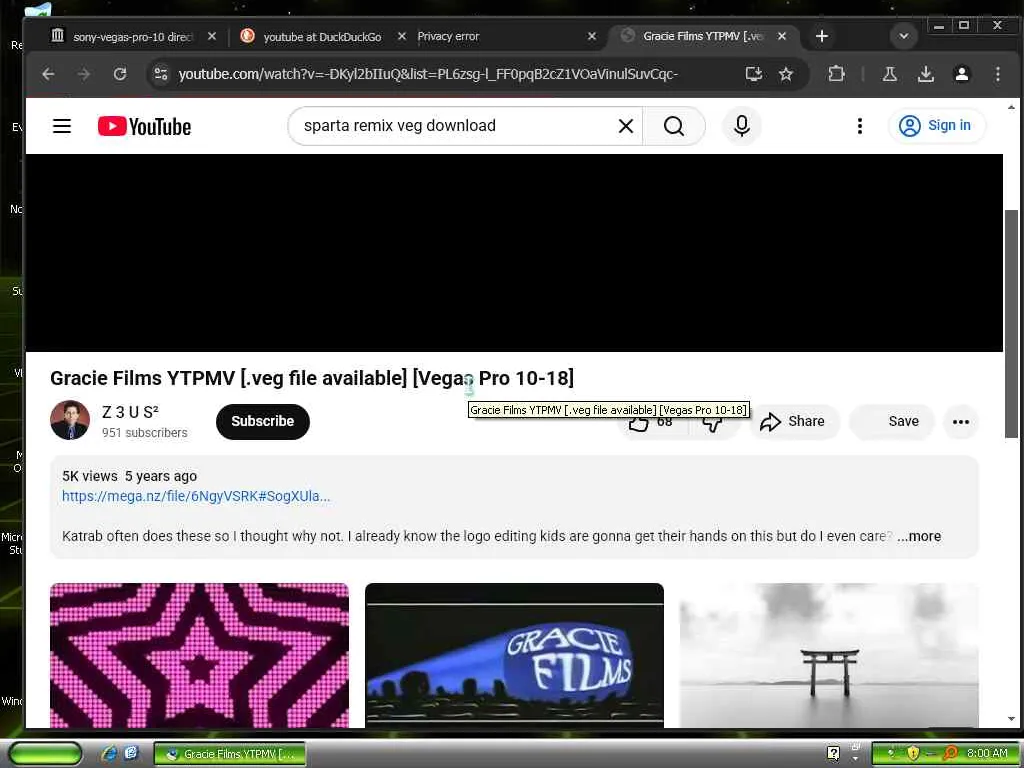The image size is (1024, 768).
Task: Click the scrollbar up arrow
Action: [1011, 106]
